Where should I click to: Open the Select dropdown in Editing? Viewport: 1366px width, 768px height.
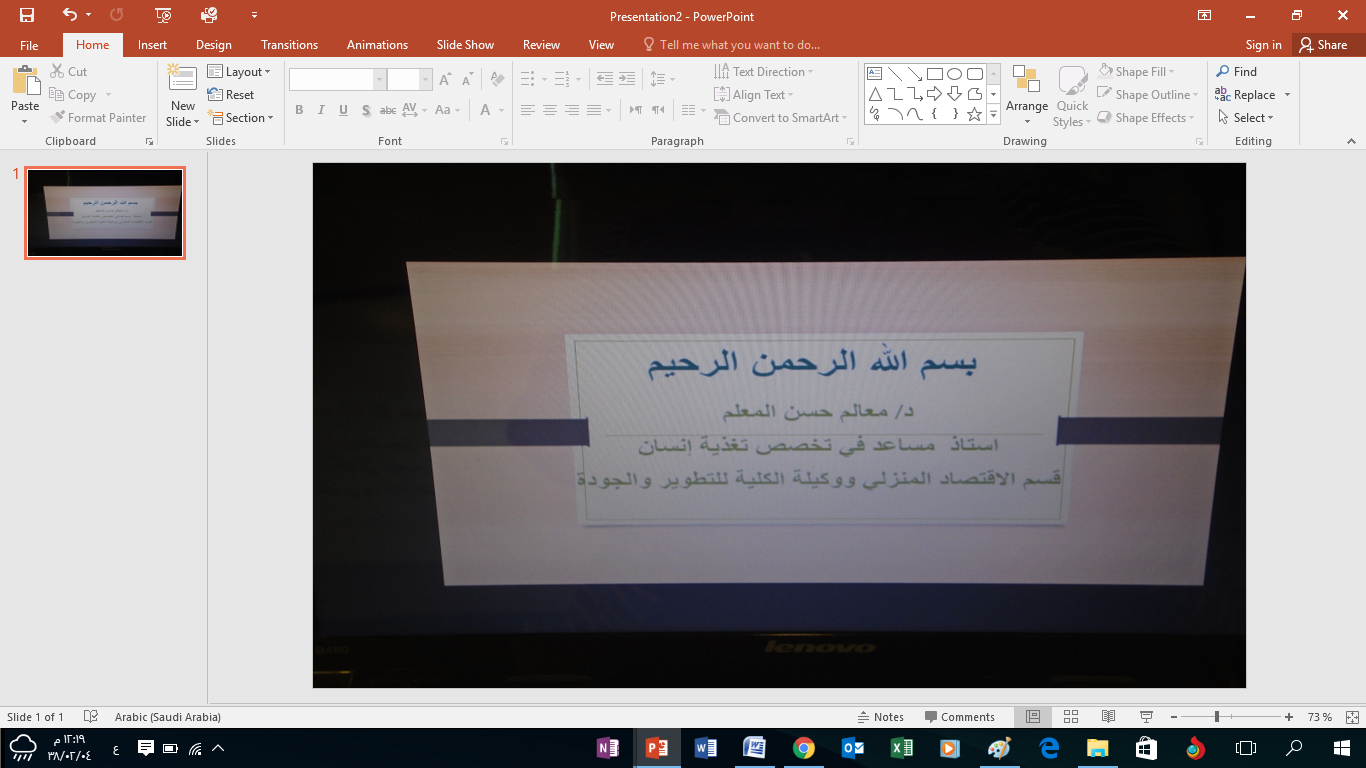[1248, 118]
